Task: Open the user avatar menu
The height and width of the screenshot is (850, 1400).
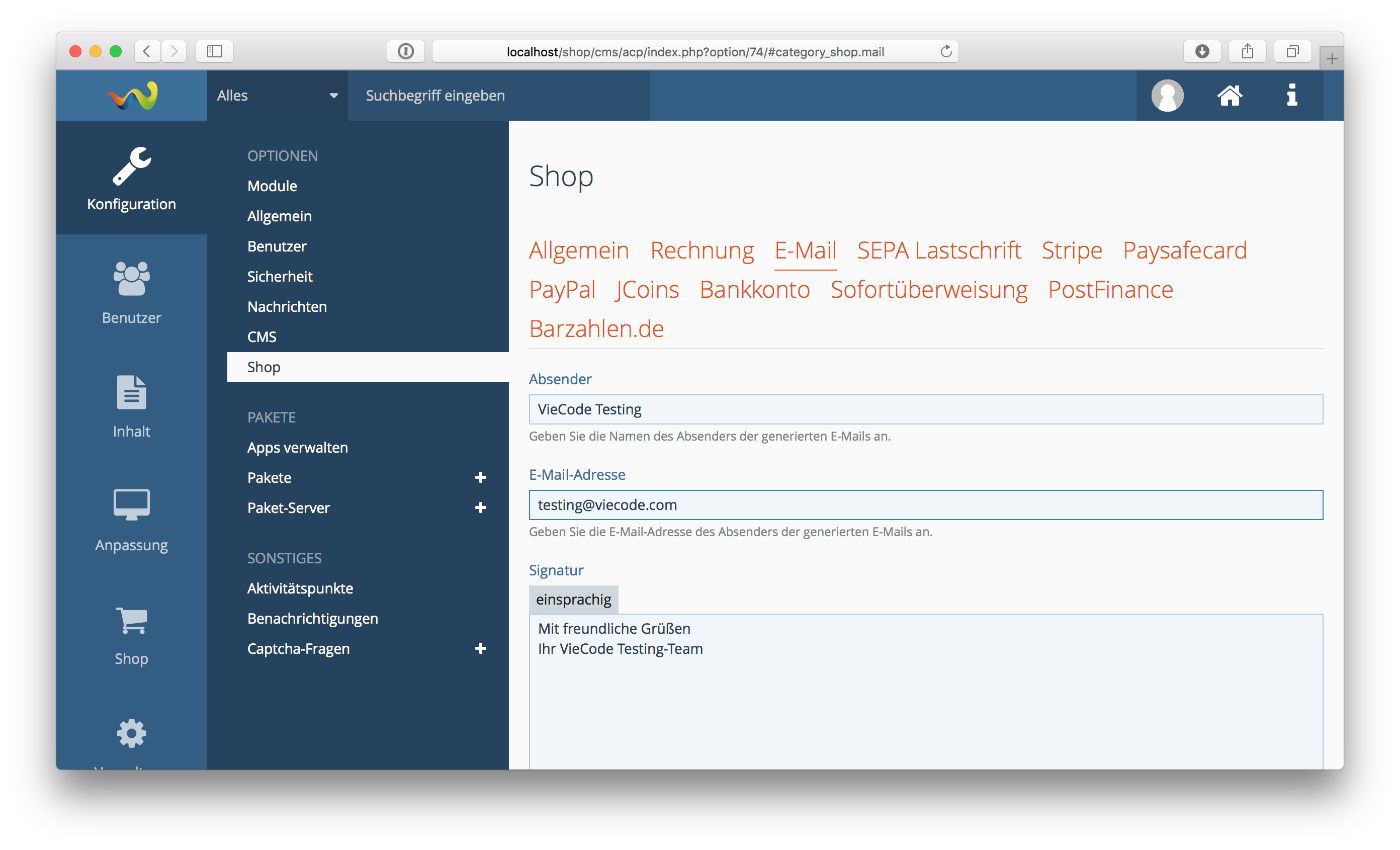Action: tap(1167, 96)
